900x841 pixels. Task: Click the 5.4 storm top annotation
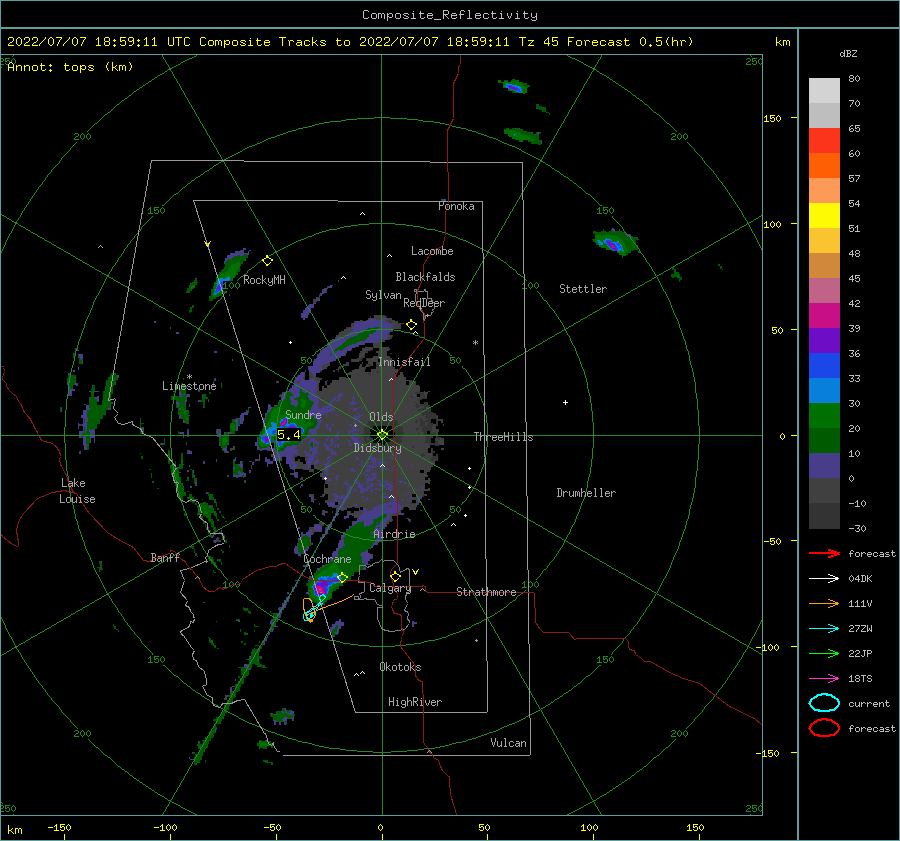click(x=289, y=435)
